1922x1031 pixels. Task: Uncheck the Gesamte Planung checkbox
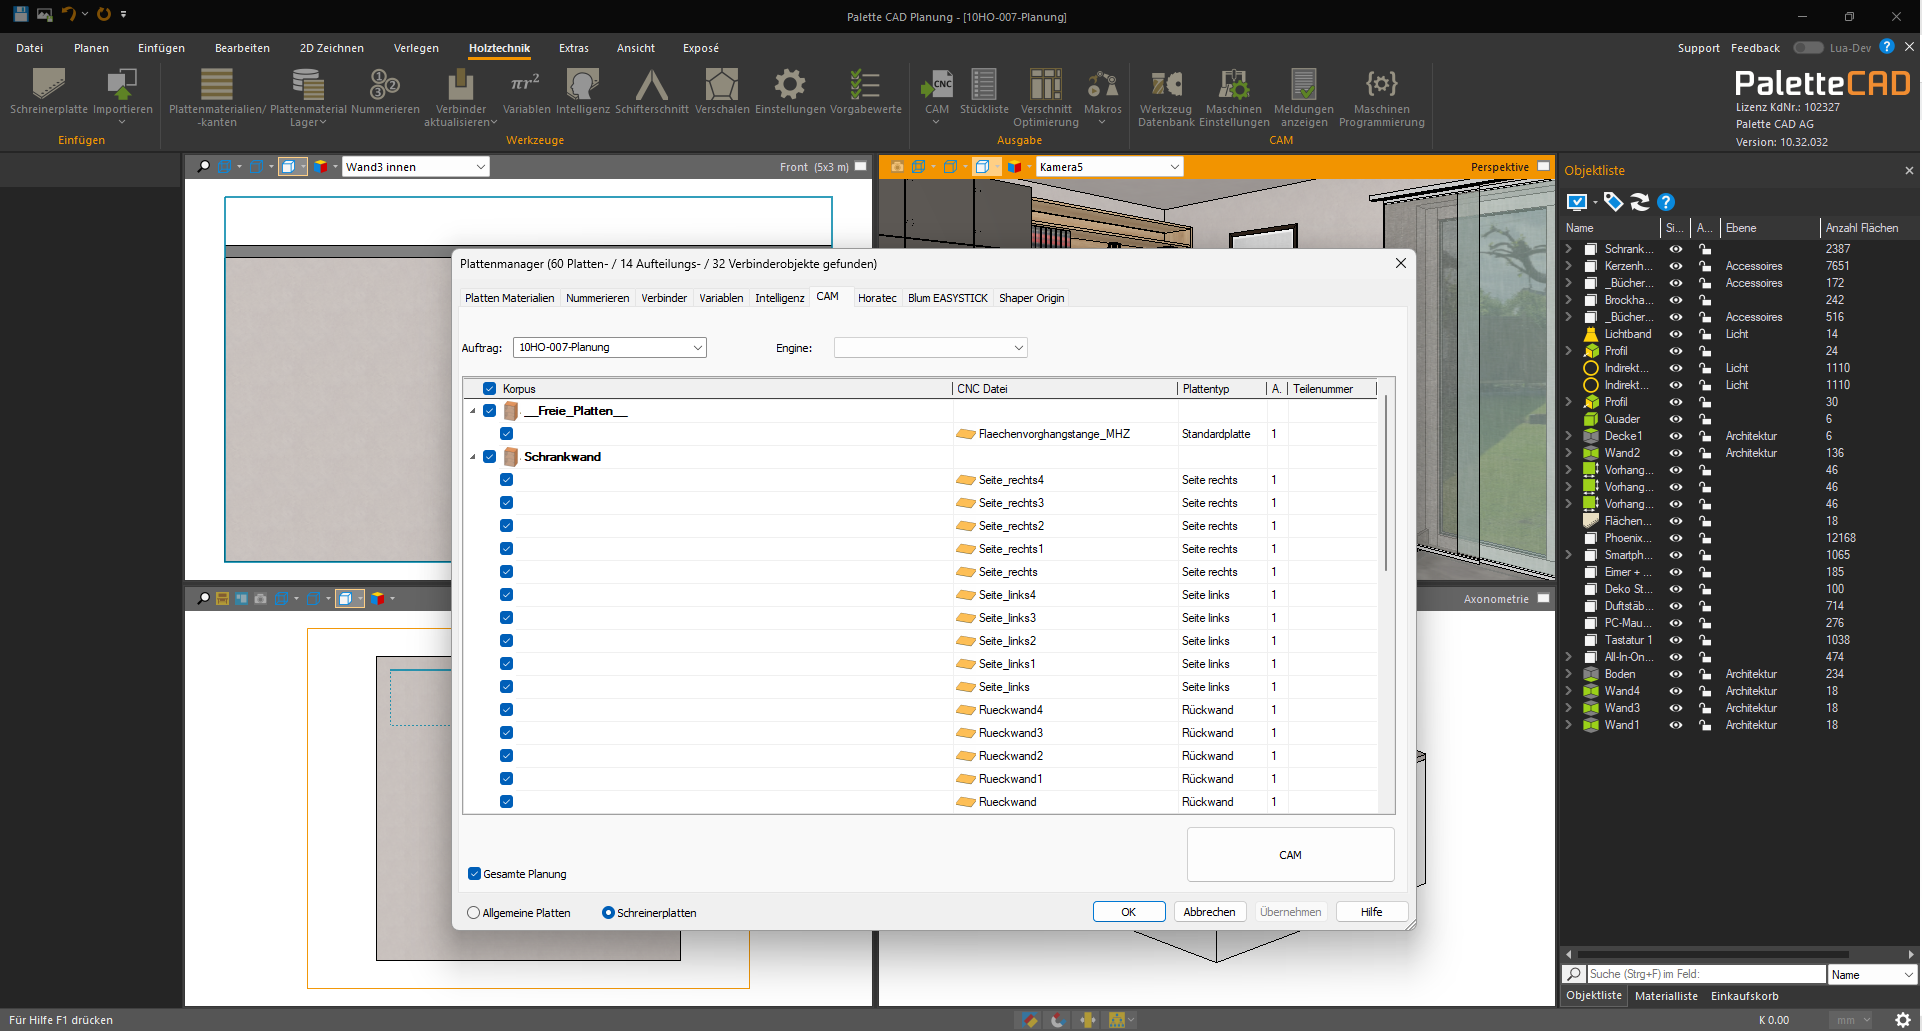(x=475, y=873)
